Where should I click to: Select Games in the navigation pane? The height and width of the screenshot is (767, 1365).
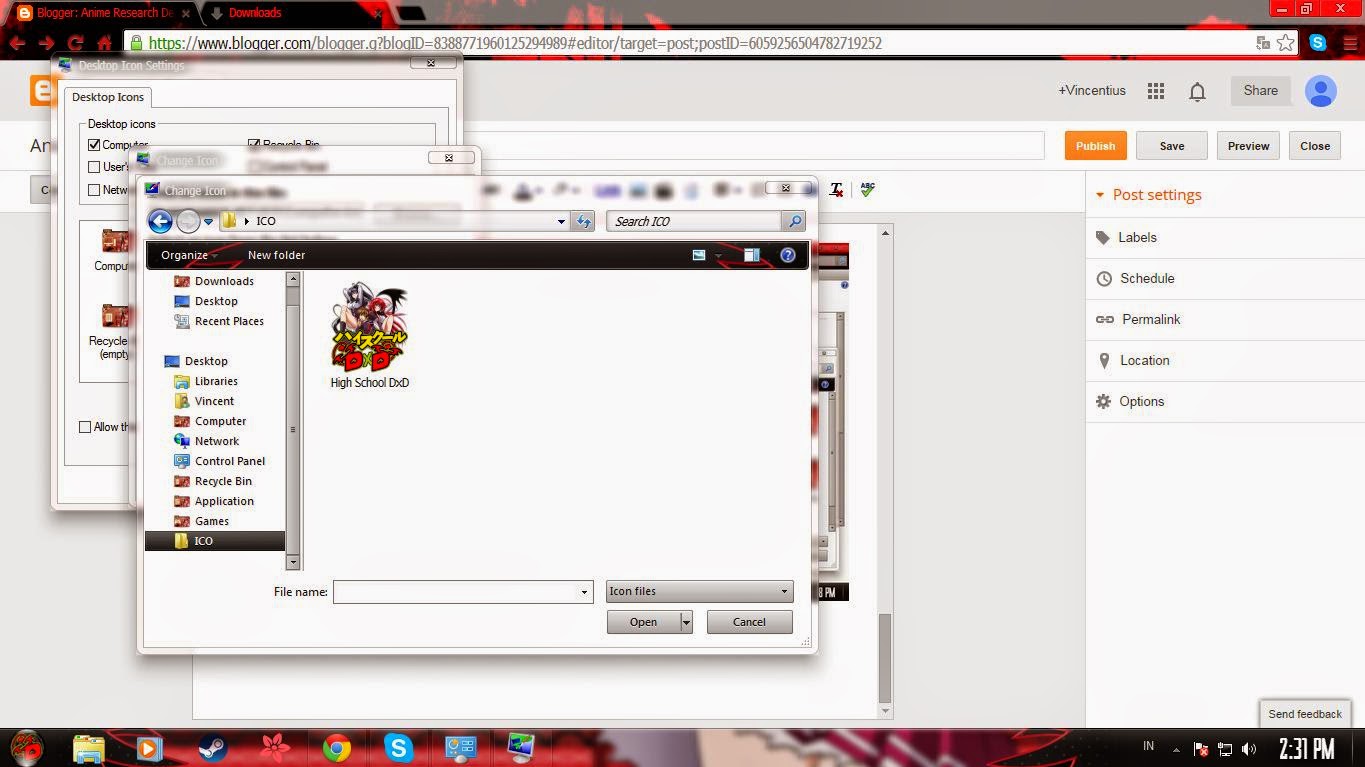click(x=202, y=521)
